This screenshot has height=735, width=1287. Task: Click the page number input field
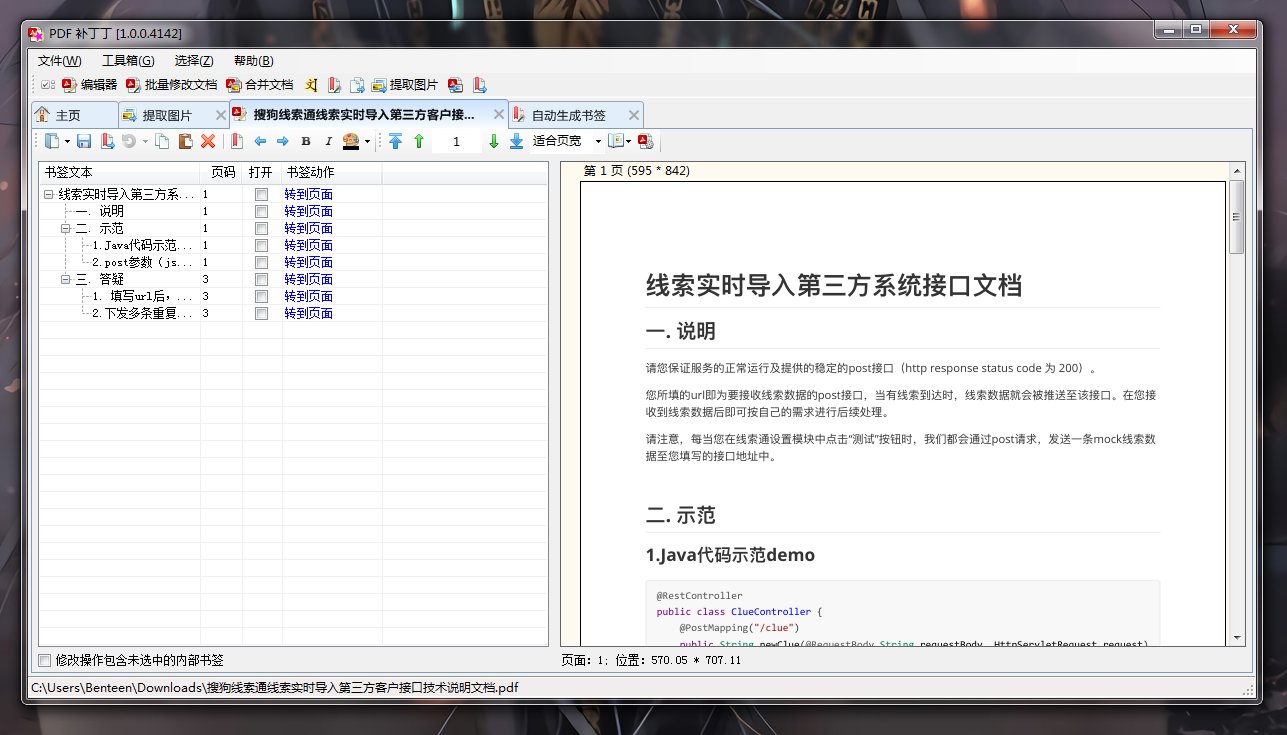pos(456,142)
